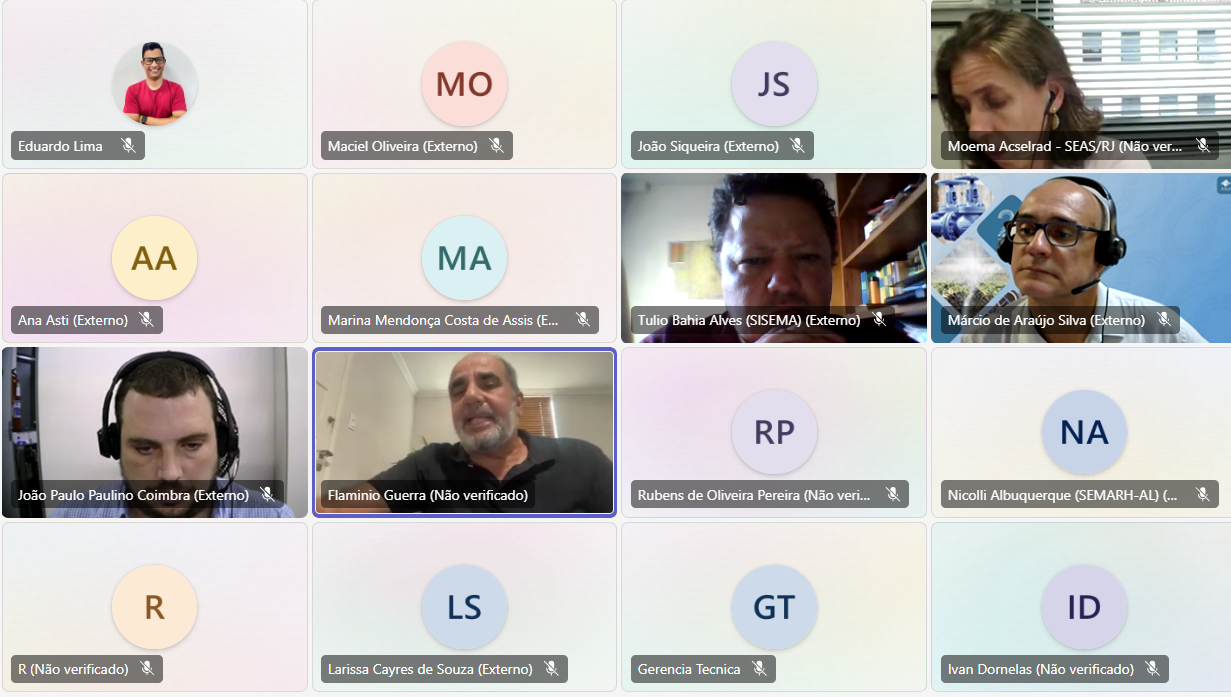Click Ivan Dornelas' muted microphone icon
This screenshot has height=697, width=1231.
[1152, 669]
